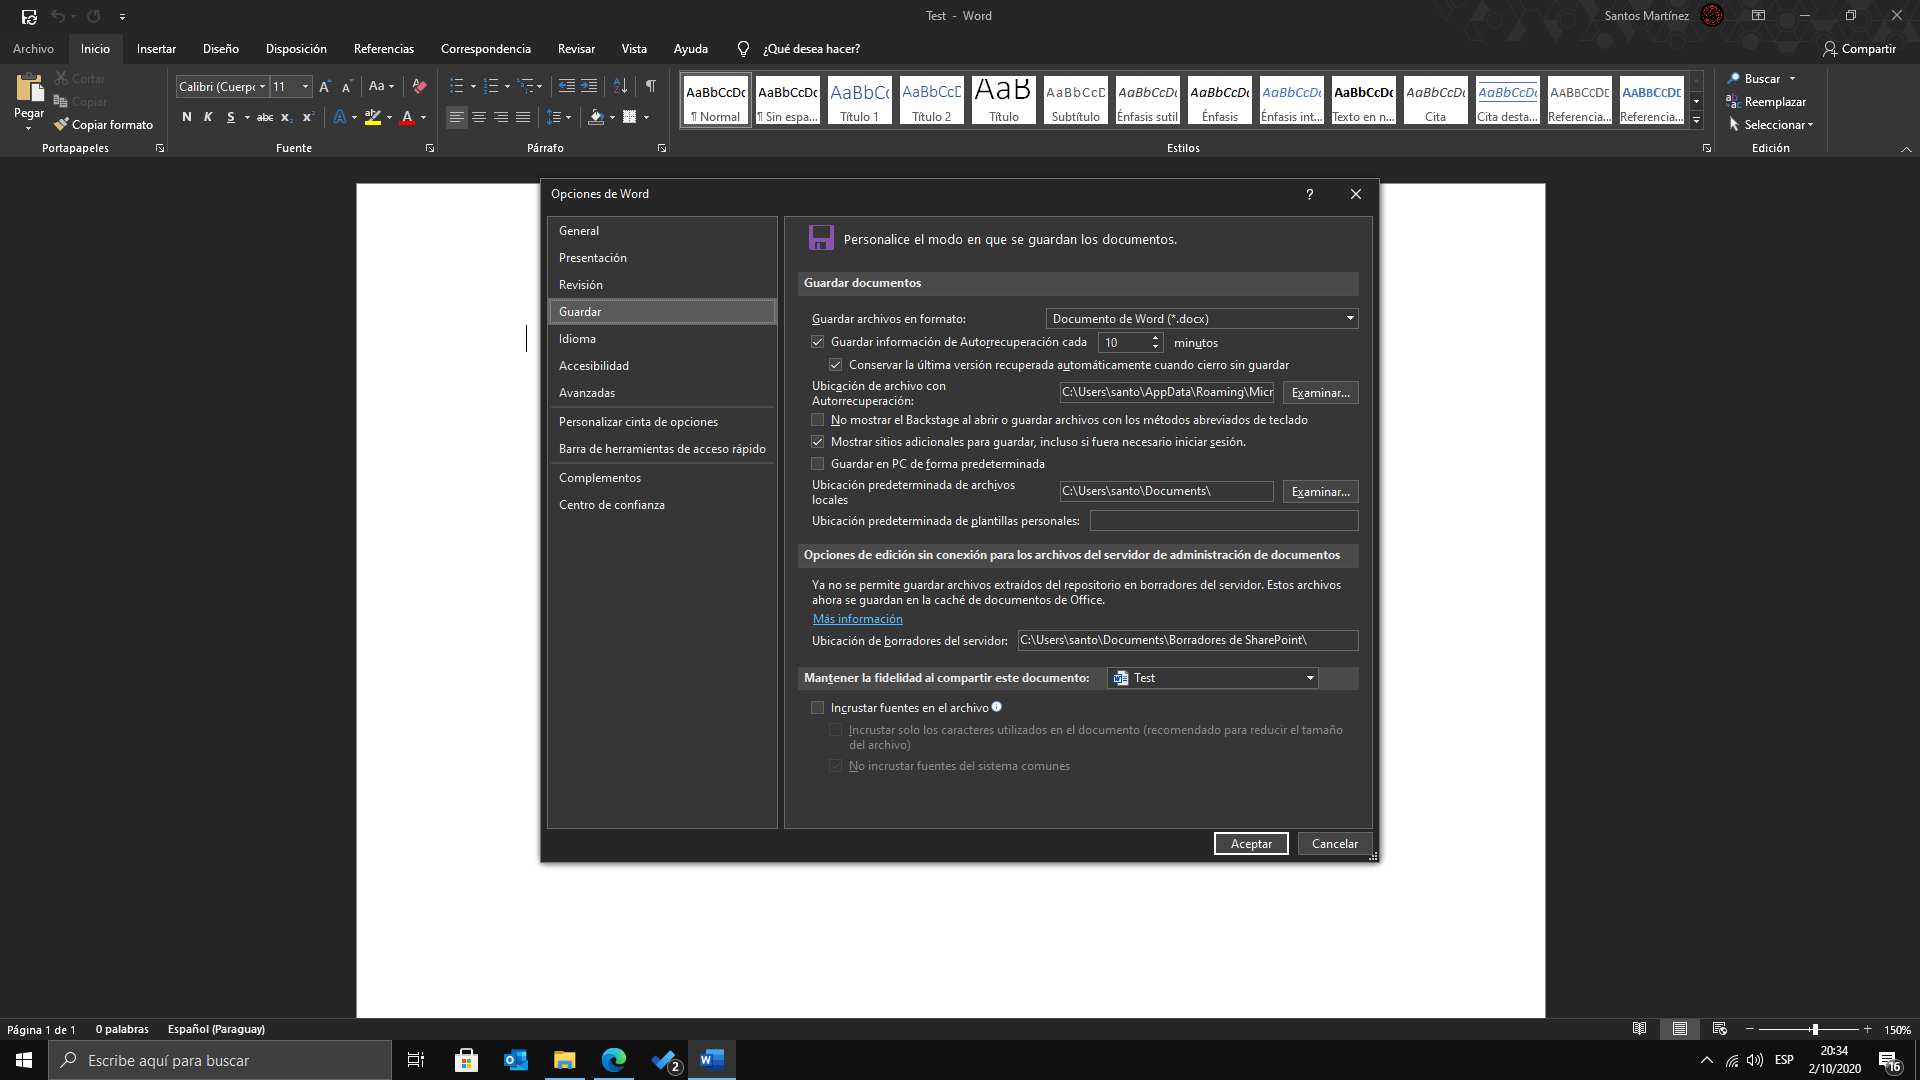This screenshot has width=1920, height=1080.
Task: Select the Avanzadas options category
Action: tap(587, 393)
